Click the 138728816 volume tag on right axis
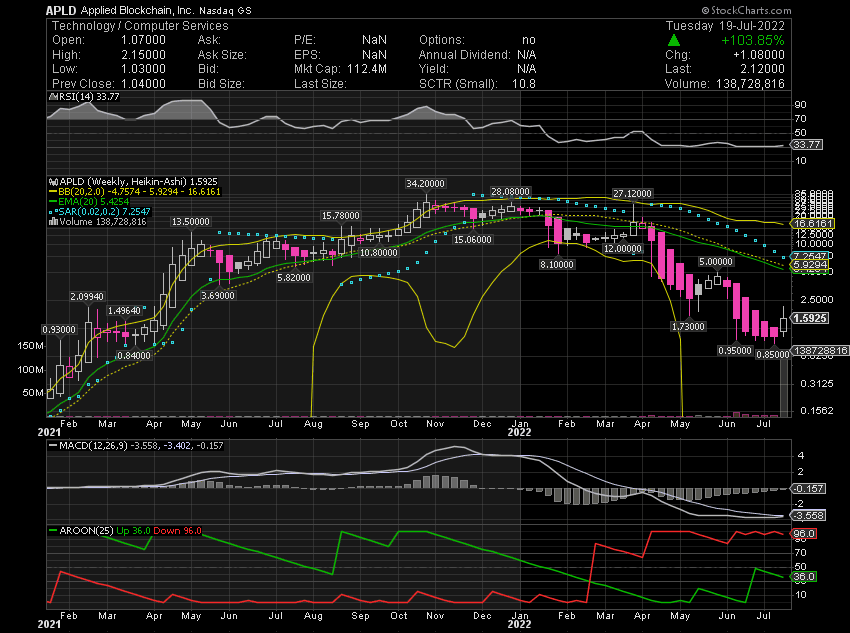Image resolution: width=850 pixels, height=633 pixels. pyautogui.click(x=820, y=351)
